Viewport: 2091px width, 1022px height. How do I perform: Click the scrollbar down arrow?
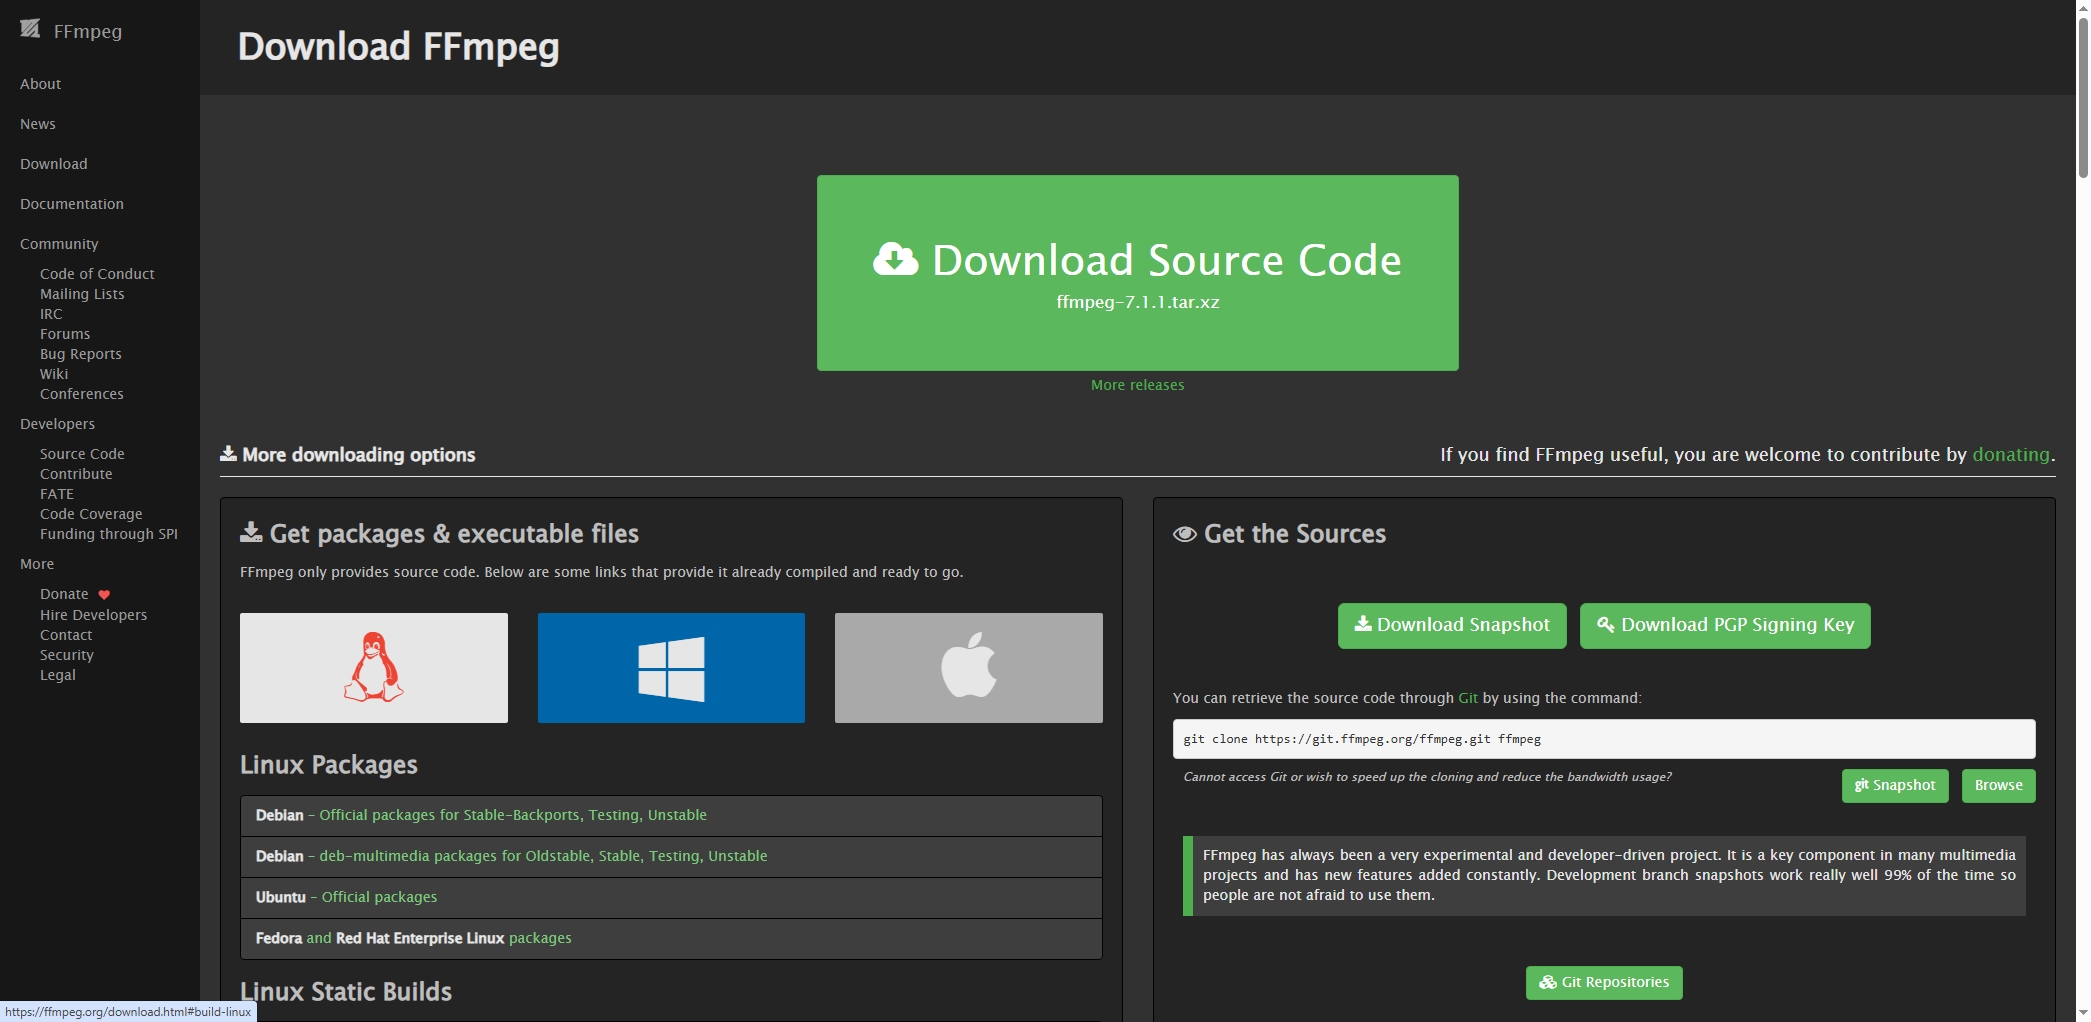2083,1013
